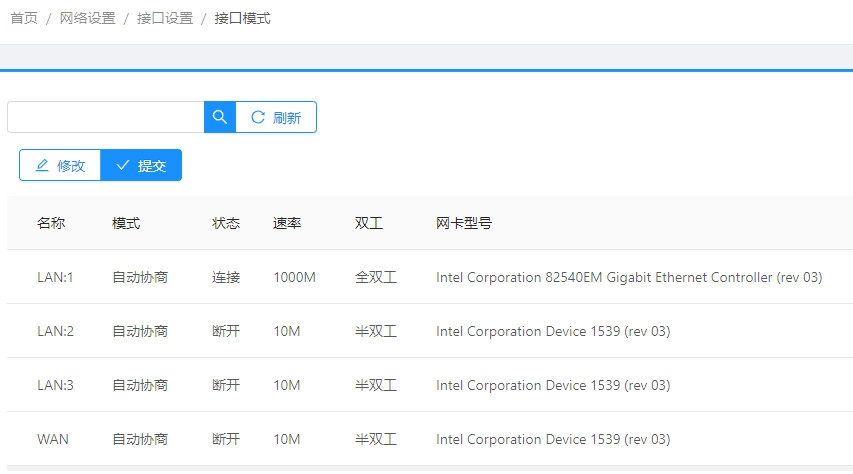The image size is (853, 474).
Task: Go to 首页 in breadcrumb
Action: [24, 19]
